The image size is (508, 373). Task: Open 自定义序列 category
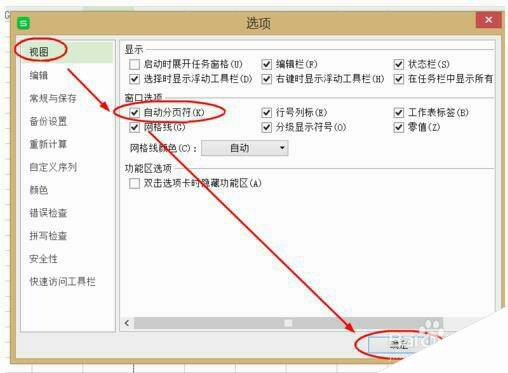pos(53,167)
